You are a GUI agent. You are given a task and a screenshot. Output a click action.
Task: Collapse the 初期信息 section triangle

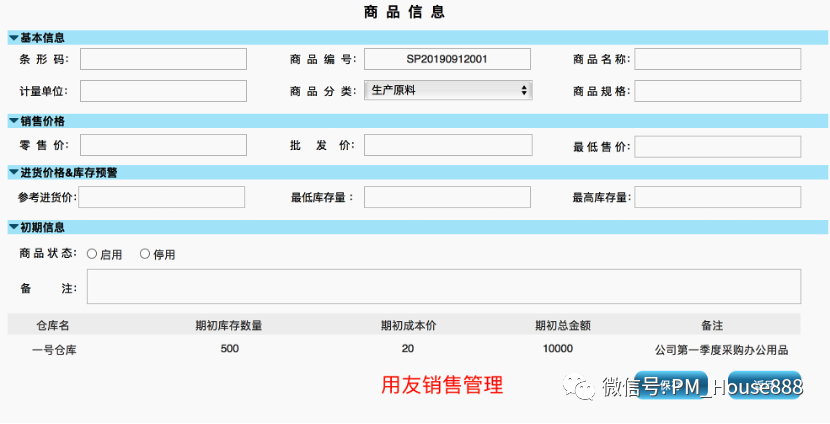13,227
